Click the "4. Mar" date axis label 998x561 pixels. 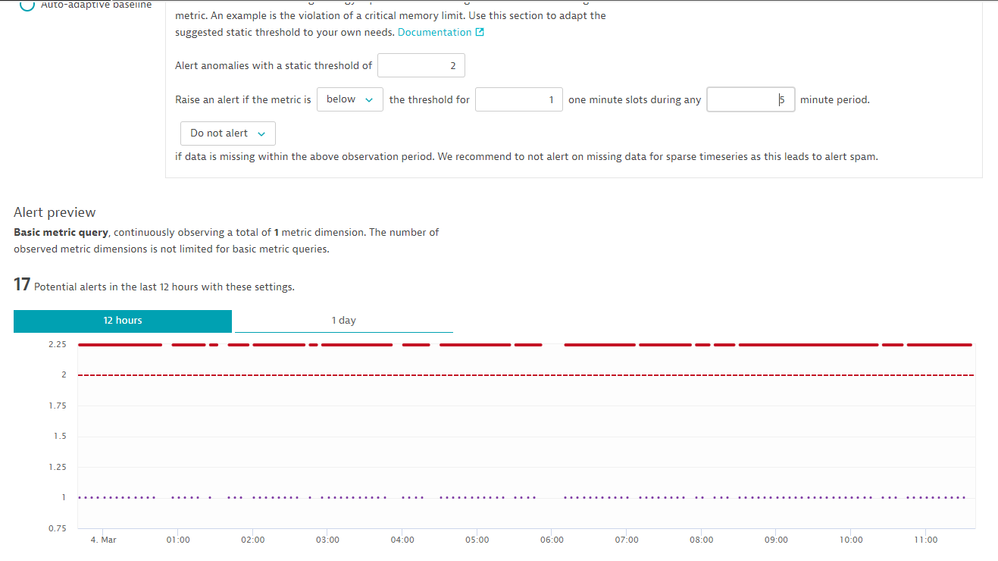point(103,540)
